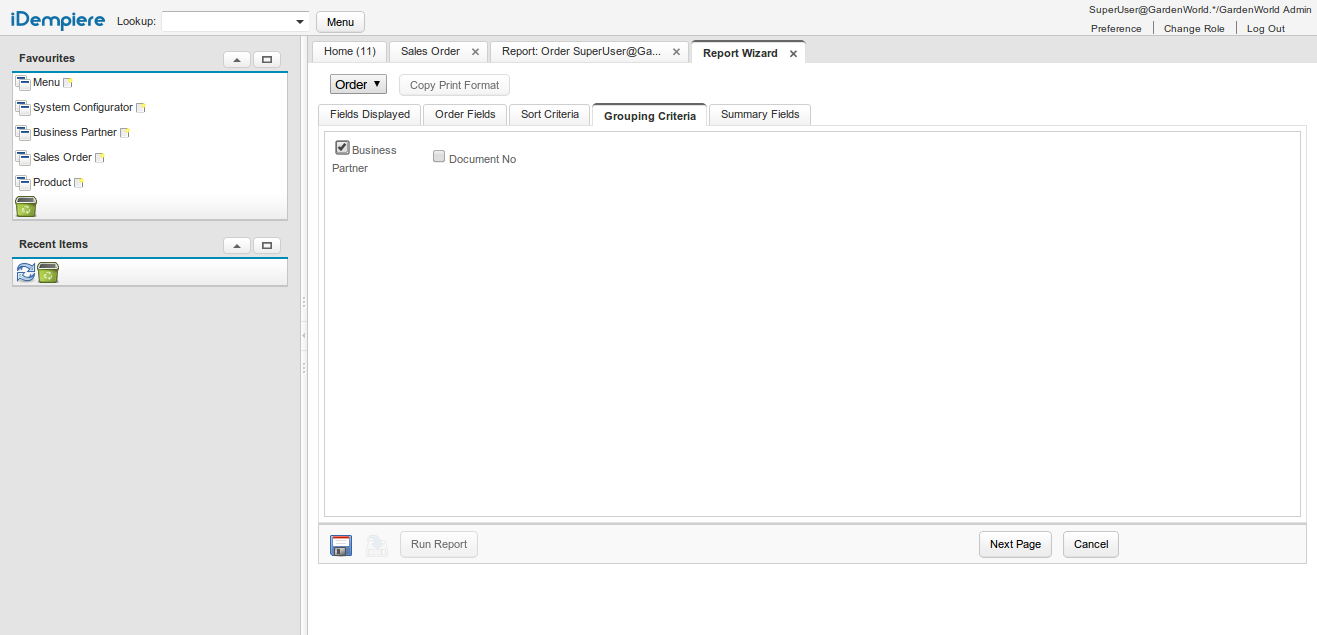Click the green trash icon in Recent Items
The width and height of the screenshot is (1317, 635).
(x=48, y=272)
